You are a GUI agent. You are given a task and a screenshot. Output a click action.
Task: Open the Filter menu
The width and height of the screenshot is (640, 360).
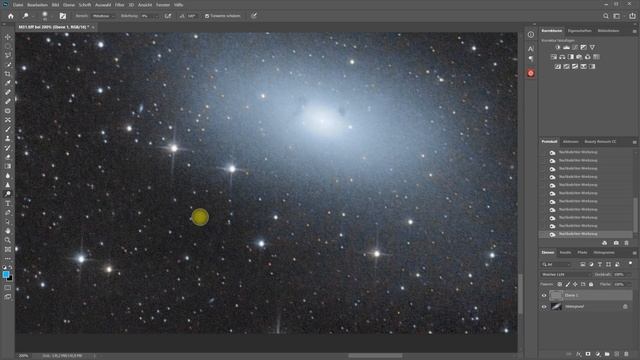pyautogui.click(x=119, y=5)
